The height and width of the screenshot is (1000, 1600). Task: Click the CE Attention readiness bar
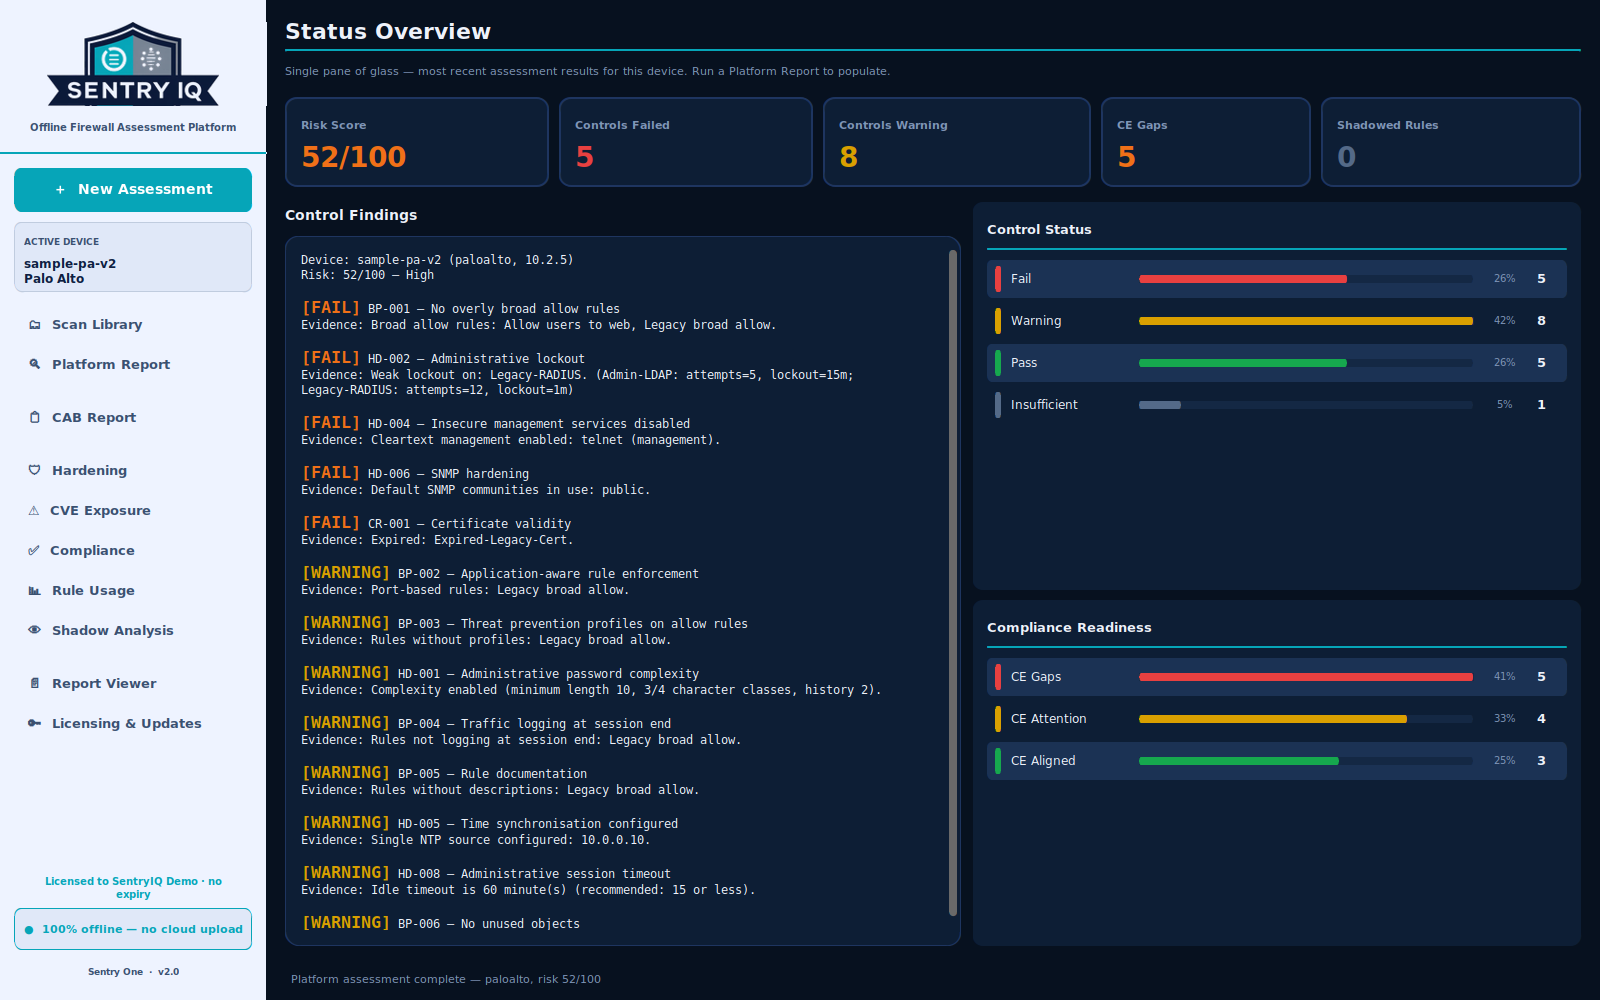(1306, 719)
